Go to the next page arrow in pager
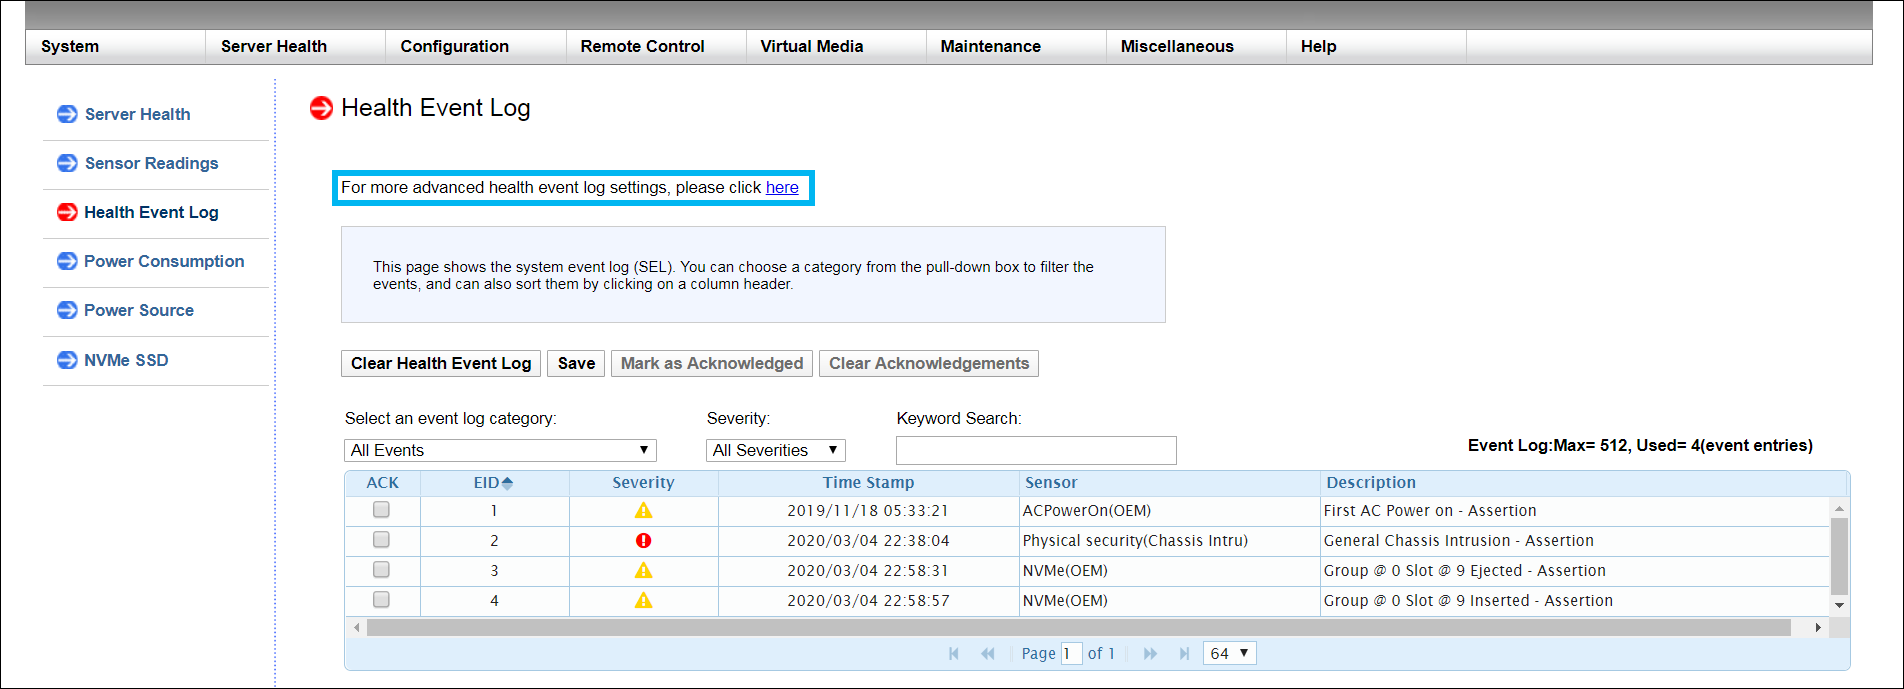 [1150, 654]
